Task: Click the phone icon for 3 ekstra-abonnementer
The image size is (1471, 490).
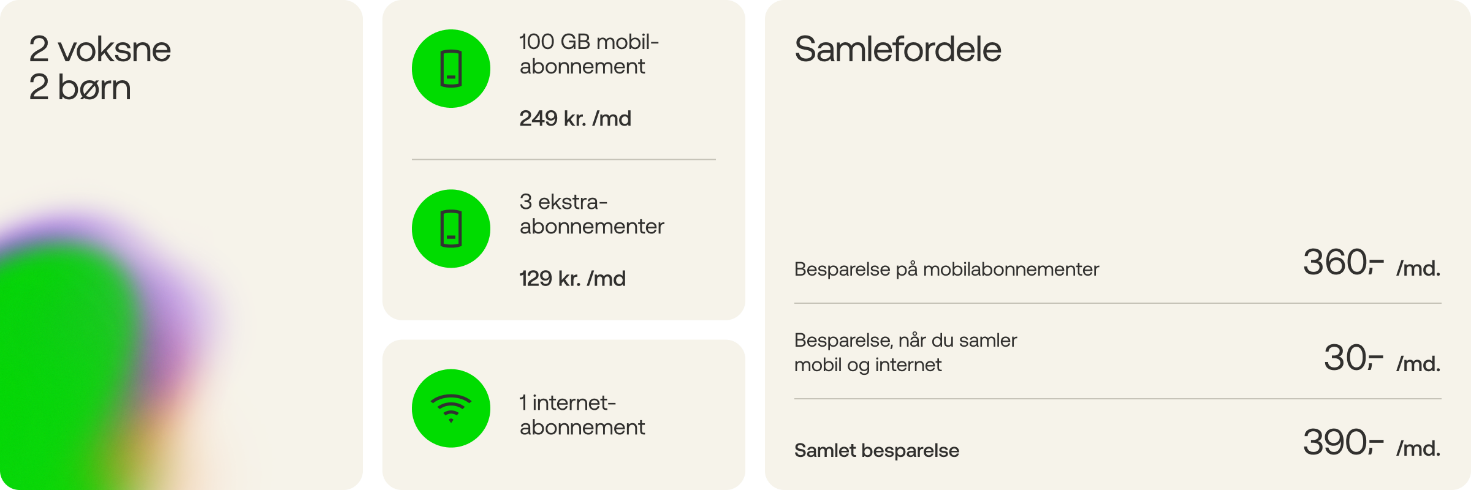Action: pyautogui.click(x=451, y=228)
